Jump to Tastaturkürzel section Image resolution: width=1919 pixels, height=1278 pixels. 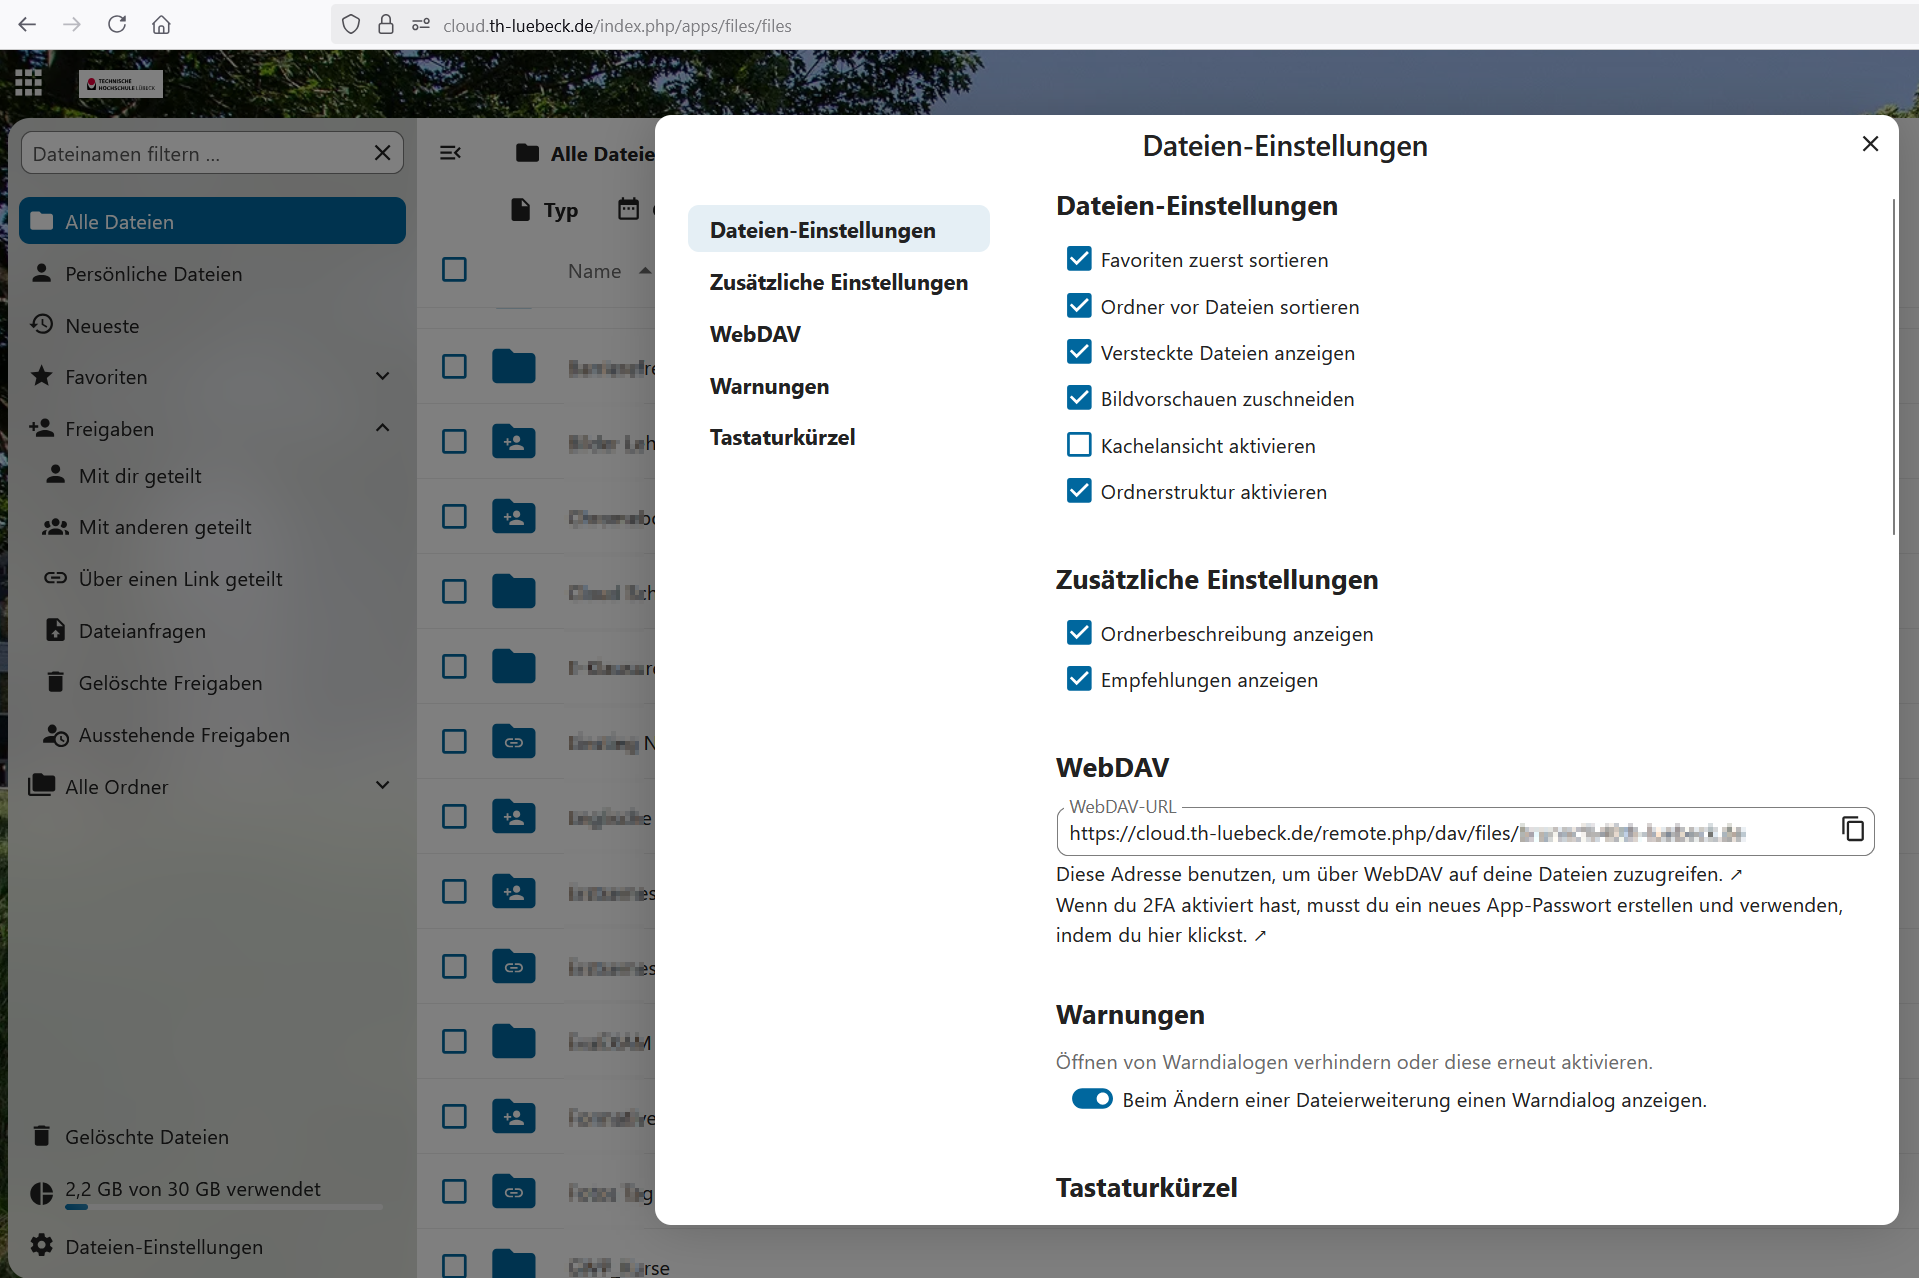tap(782, 437)
